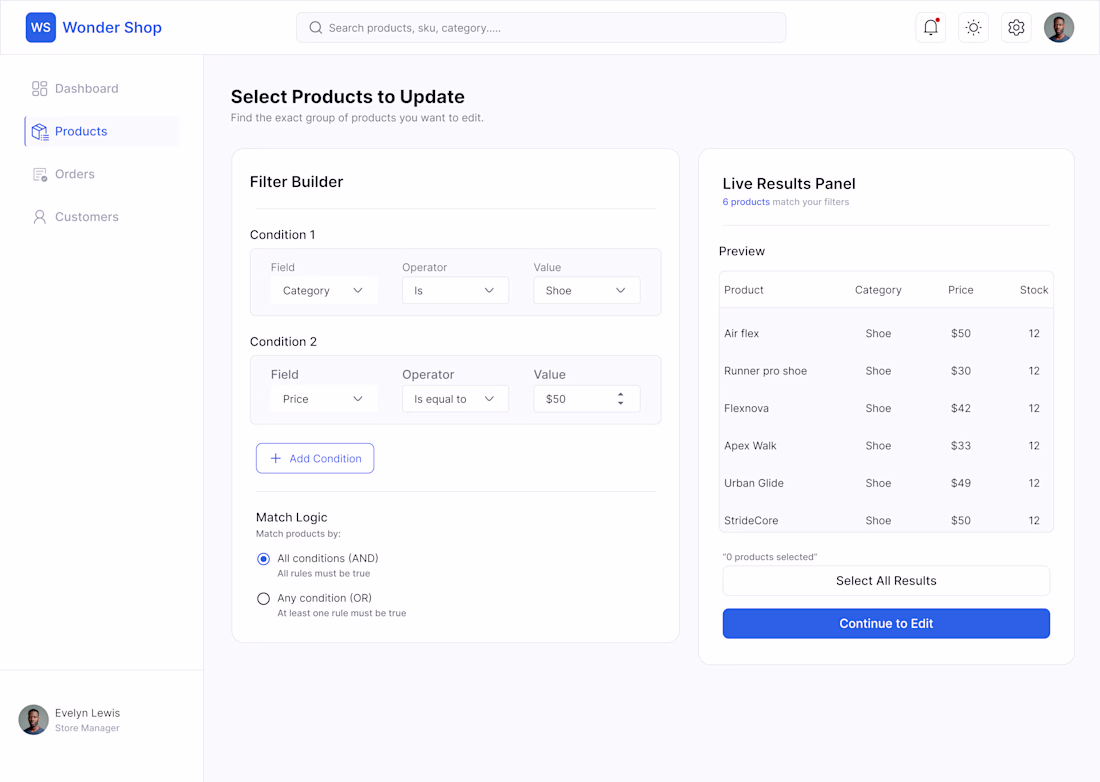Open Orders in the sidebar
The width and height of the screenshot is (1100, 782).
point(74,174)
